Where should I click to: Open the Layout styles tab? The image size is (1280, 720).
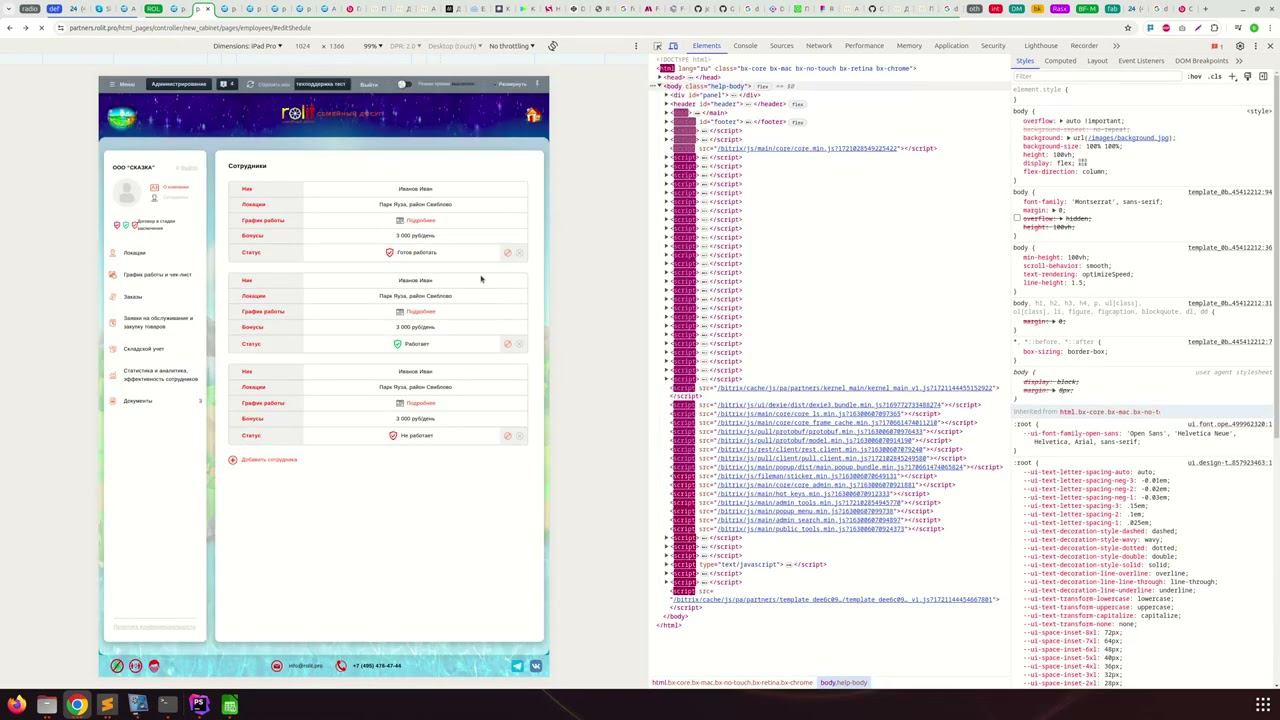(x=1097, y=61)
